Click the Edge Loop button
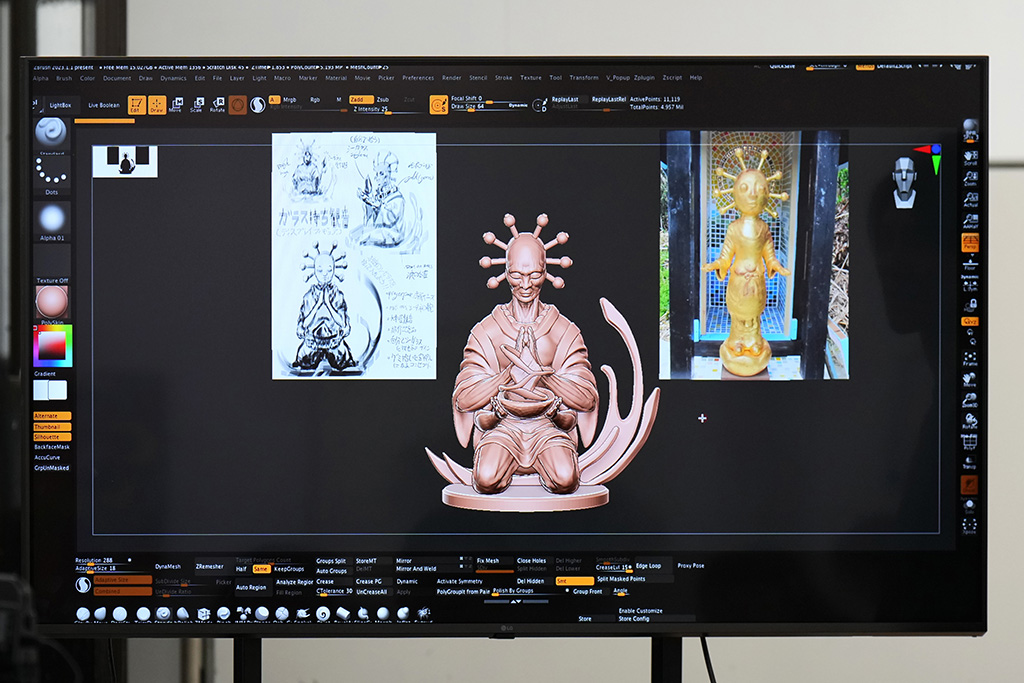Screen dimensions: 1024x683 (x=648, y=566)
